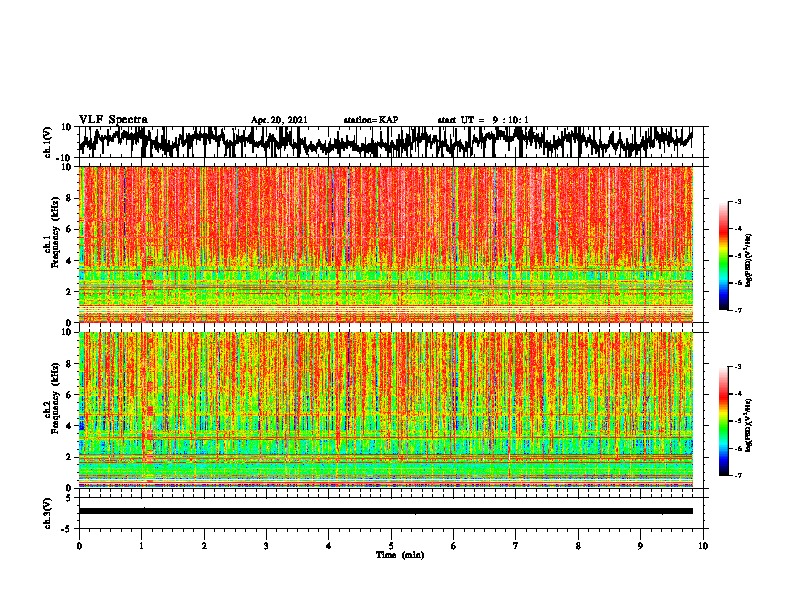Click the ch.2 frequency tick "4"
Image resolution: width=792 pixels, height=612 pixels.
[69, 426]
